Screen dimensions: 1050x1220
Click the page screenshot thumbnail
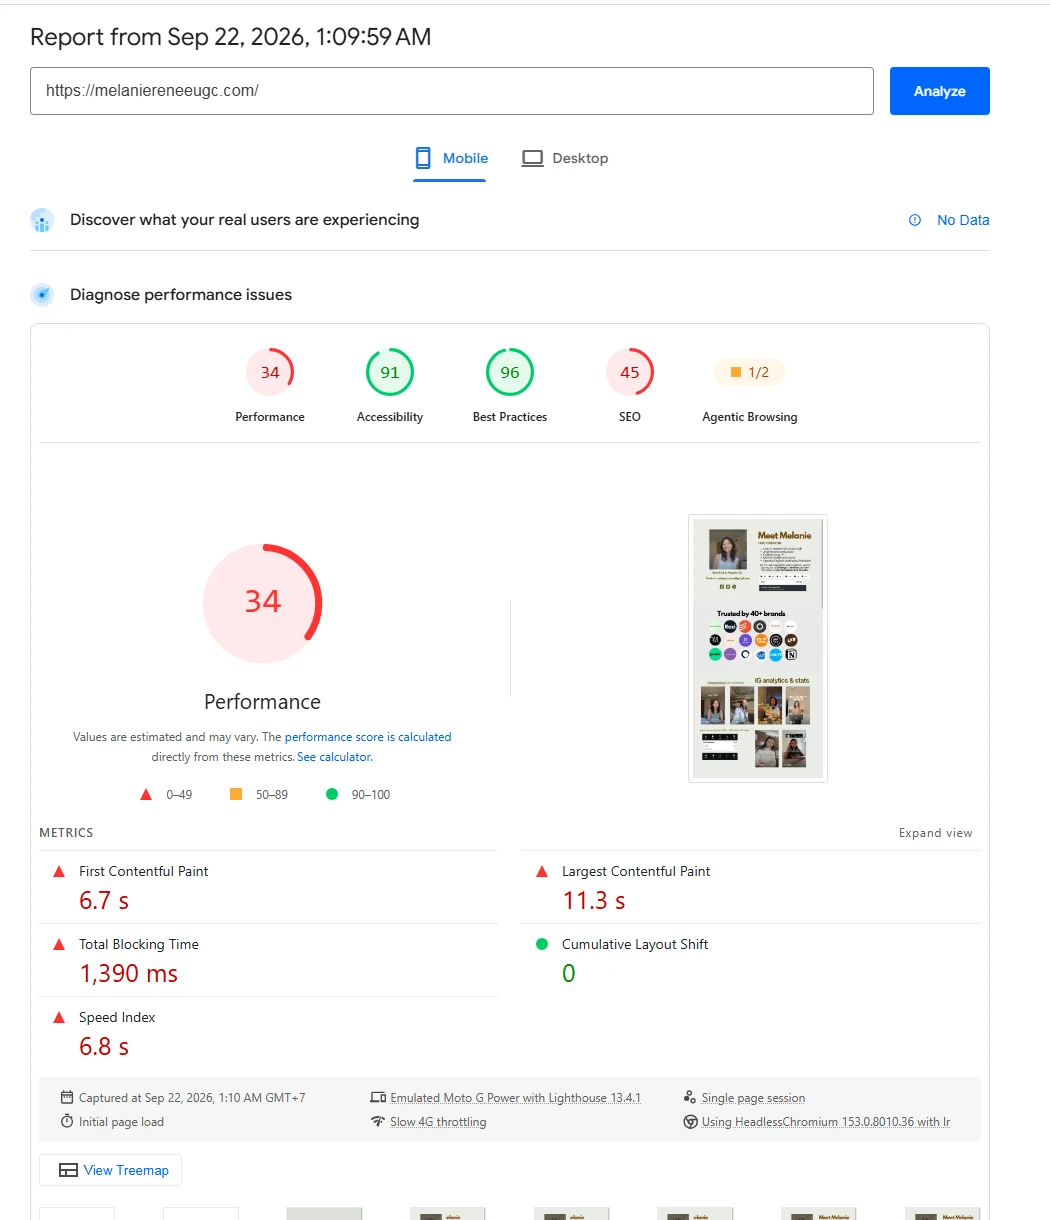pos(758,648)
